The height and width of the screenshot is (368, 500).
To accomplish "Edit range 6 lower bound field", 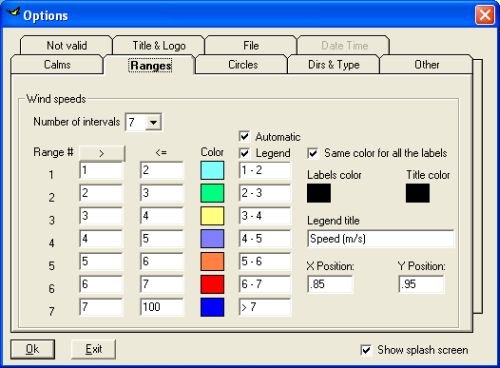I will pos(101,284).
